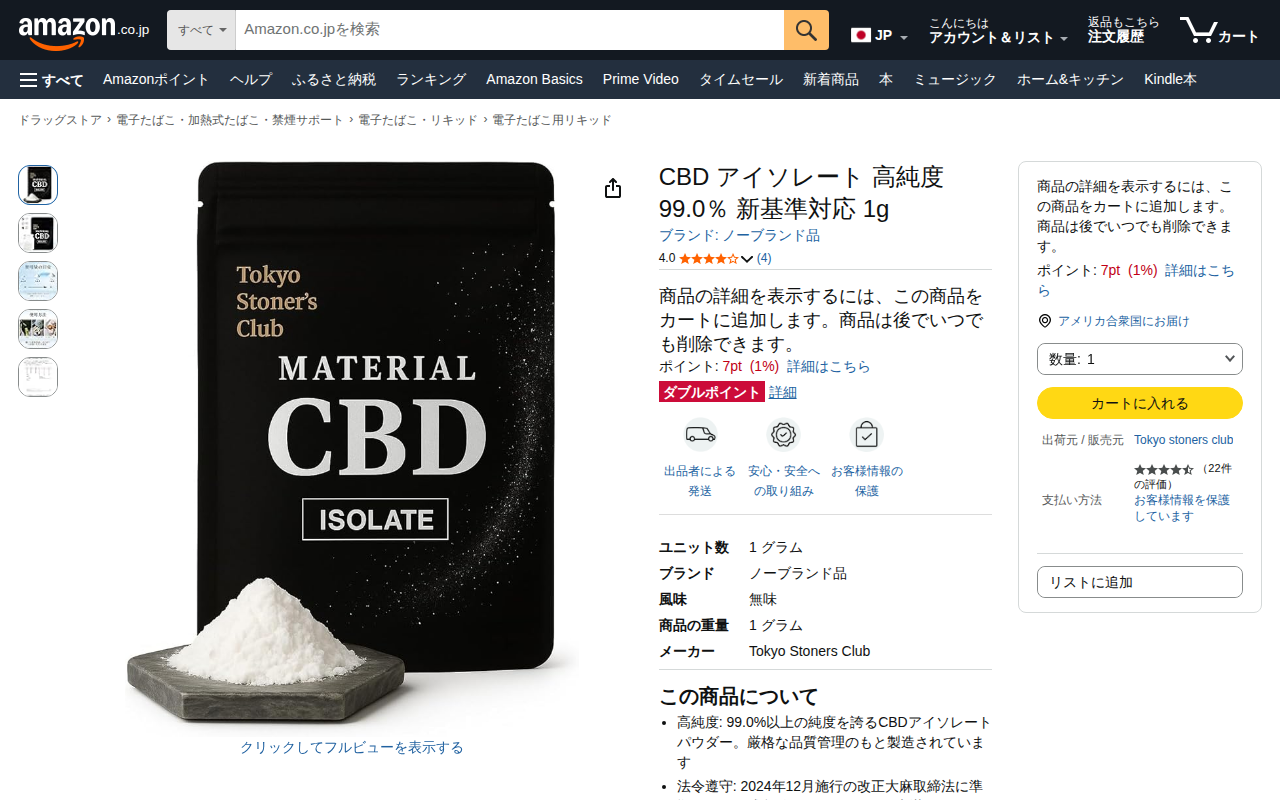The height and width of the screenshot is (800, 1280).
Task: Click the リストに追加 button
Action: [1140, 582]
